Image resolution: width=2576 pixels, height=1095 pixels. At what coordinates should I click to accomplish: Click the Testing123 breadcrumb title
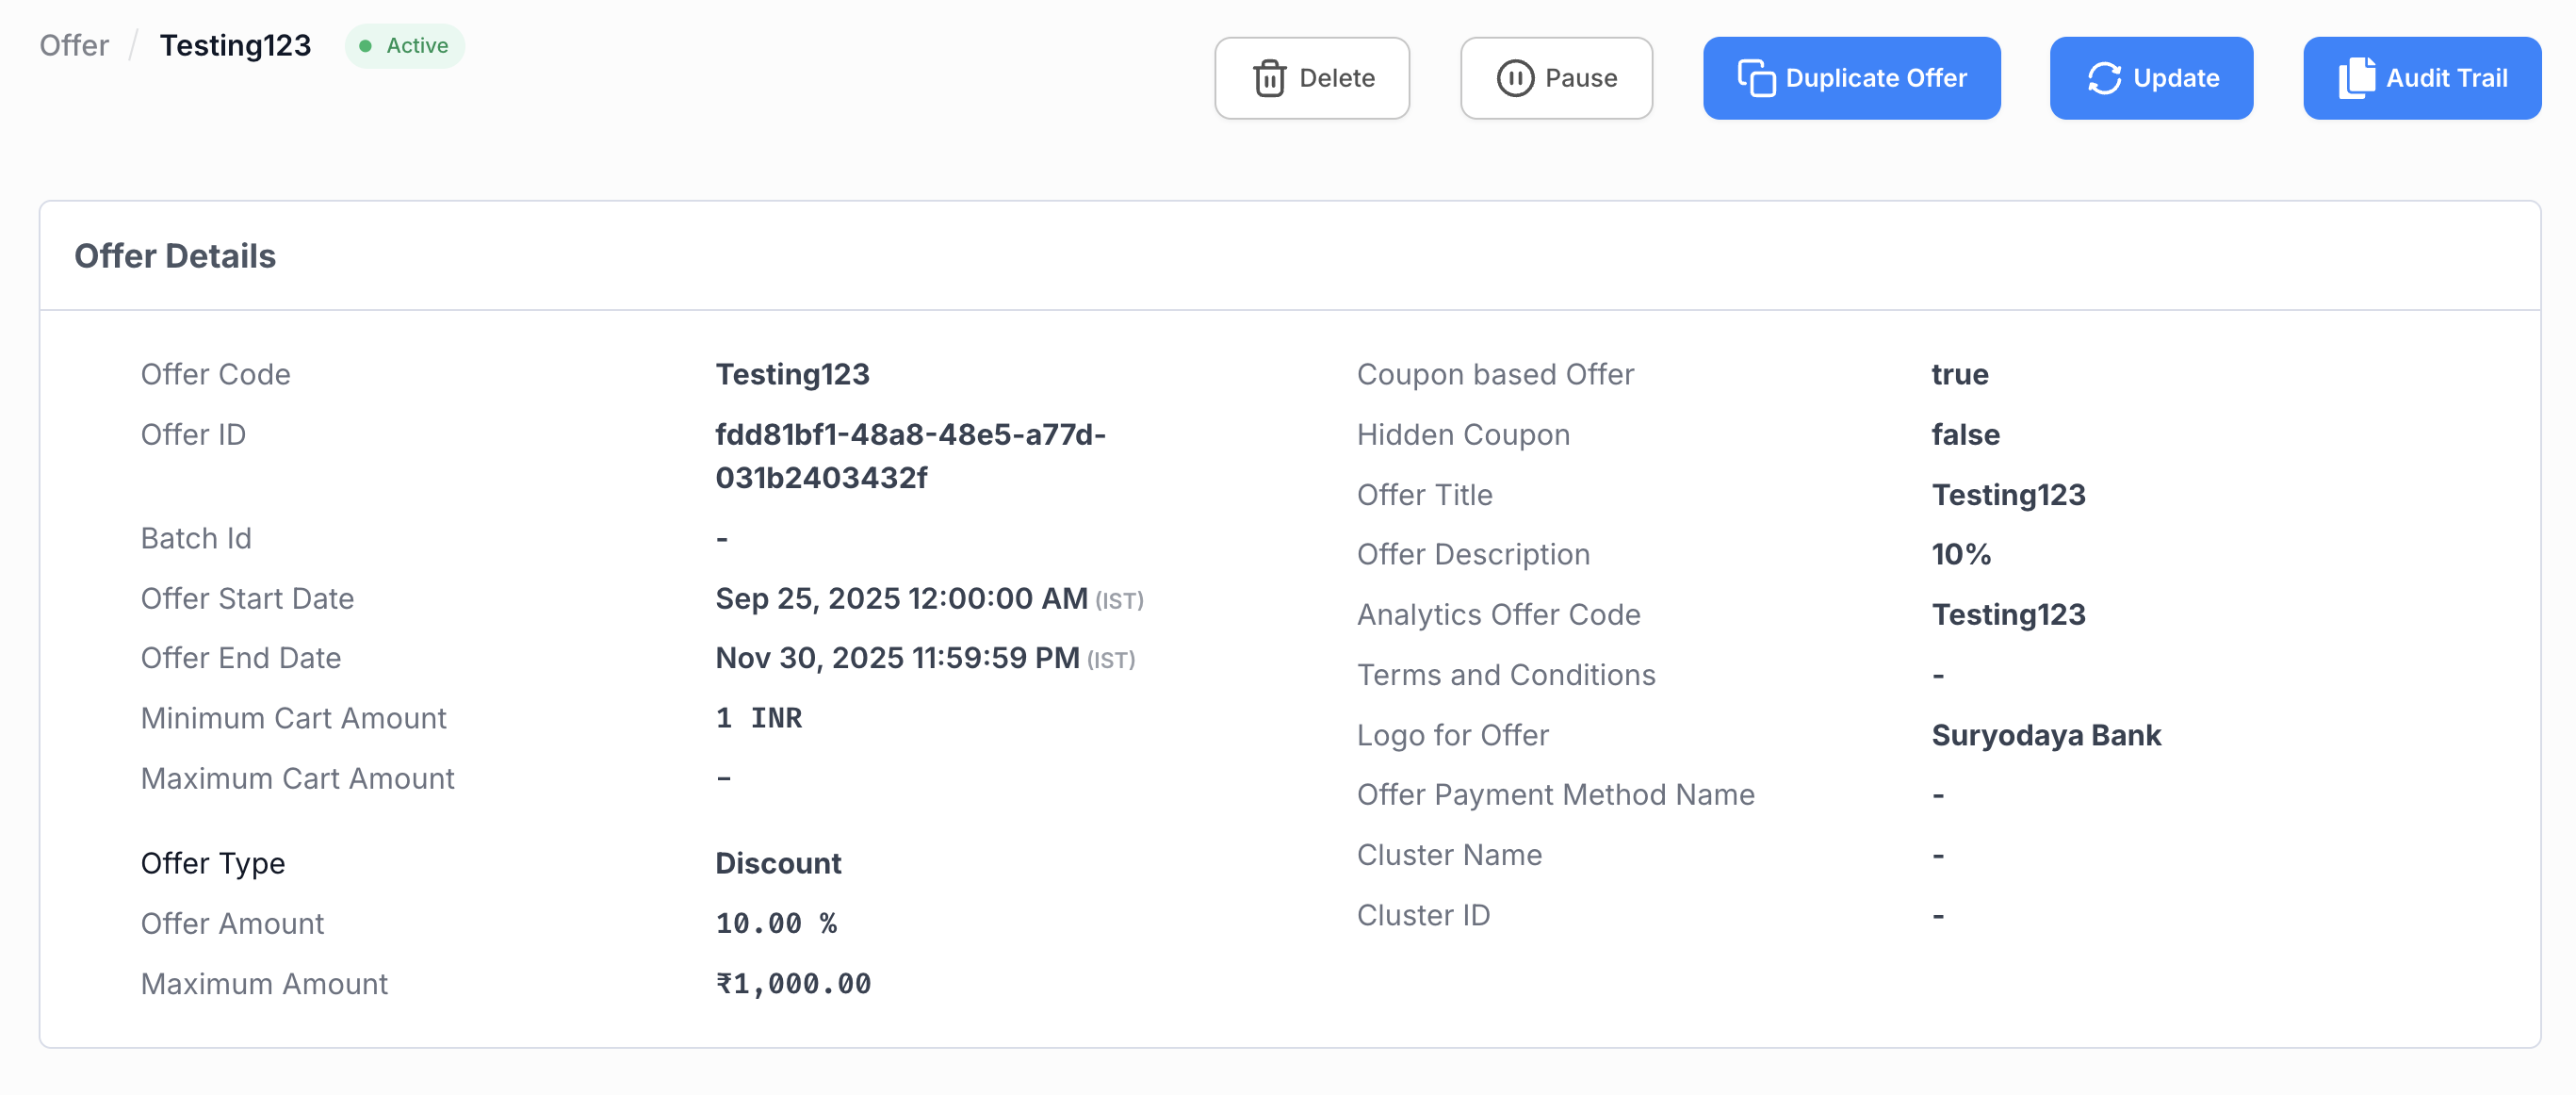tap(235, 46)
